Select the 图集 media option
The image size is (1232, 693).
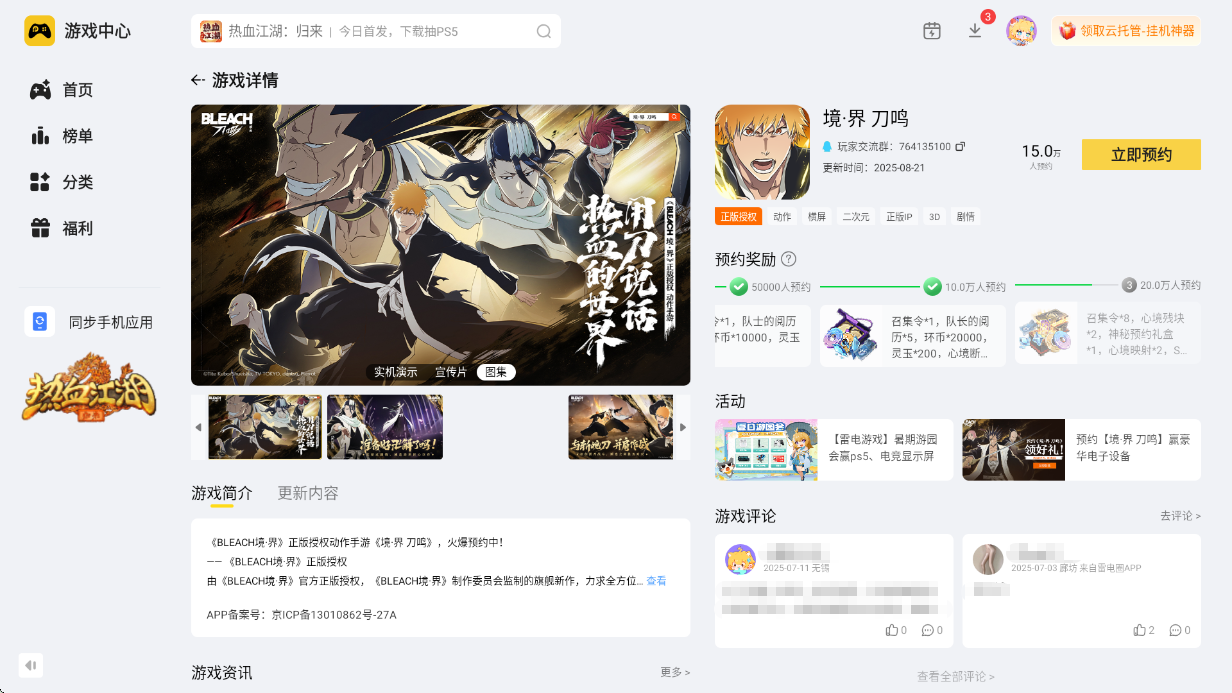496,372
